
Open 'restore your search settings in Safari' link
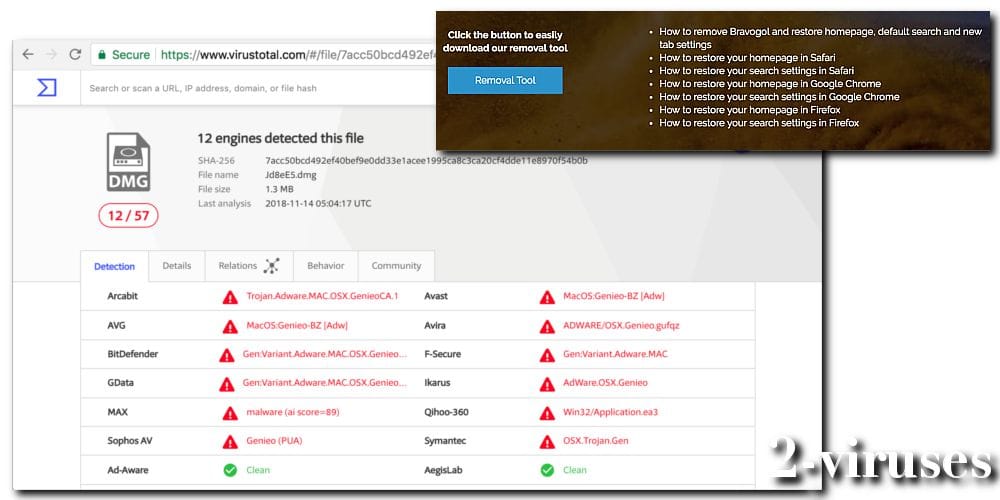click(x=756, y=71)
